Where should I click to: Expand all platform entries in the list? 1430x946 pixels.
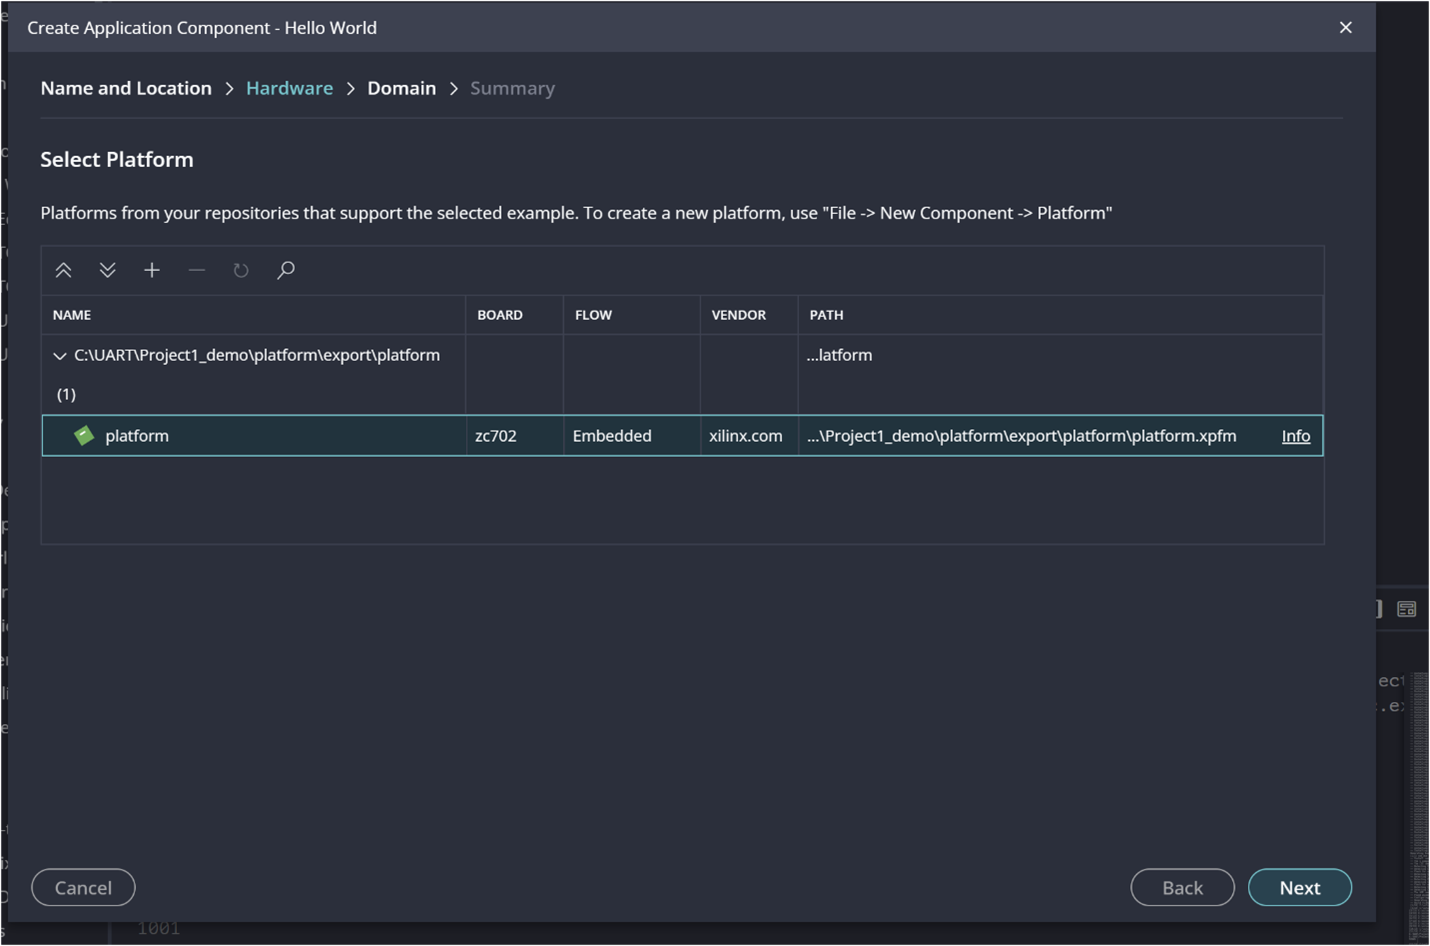tap(107, 269)
